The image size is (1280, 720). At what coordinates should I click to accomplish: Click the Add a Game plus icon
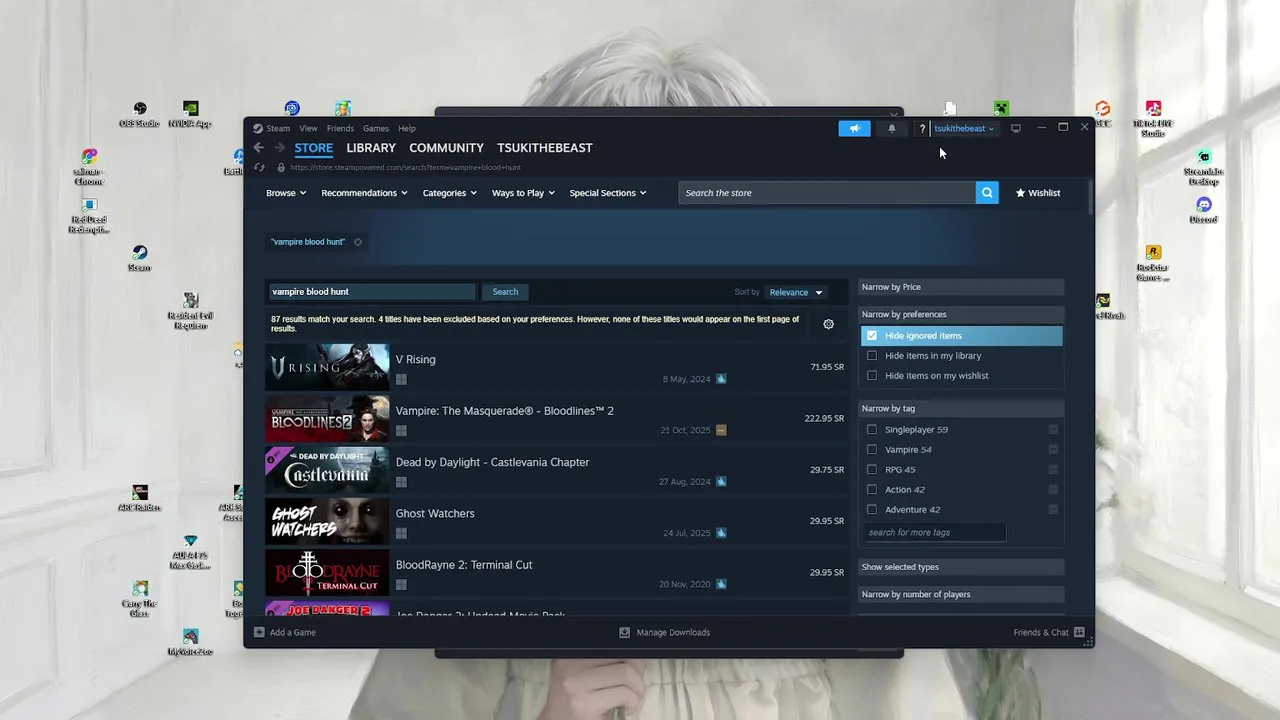[x=259, y=632]
